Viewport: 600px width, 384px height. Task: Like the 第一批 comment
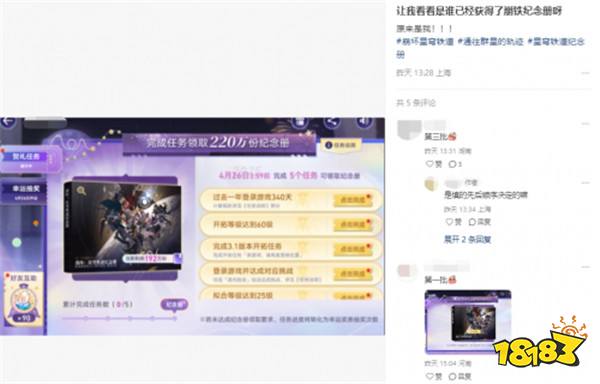click(434, 376)
